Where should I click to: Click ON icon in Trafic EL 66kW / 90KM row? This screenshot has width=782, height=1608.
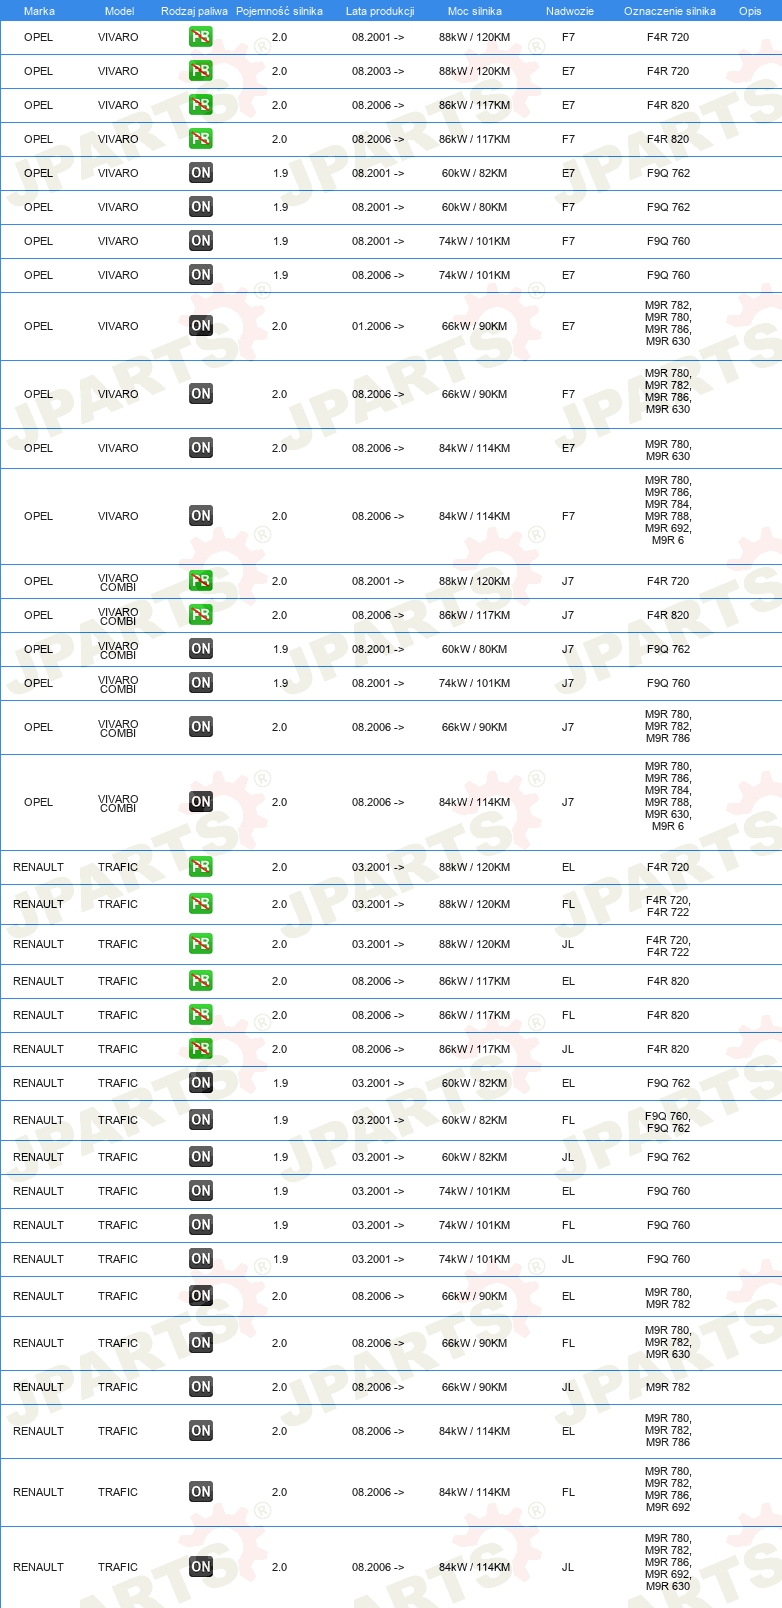(x=201, y=1296)
